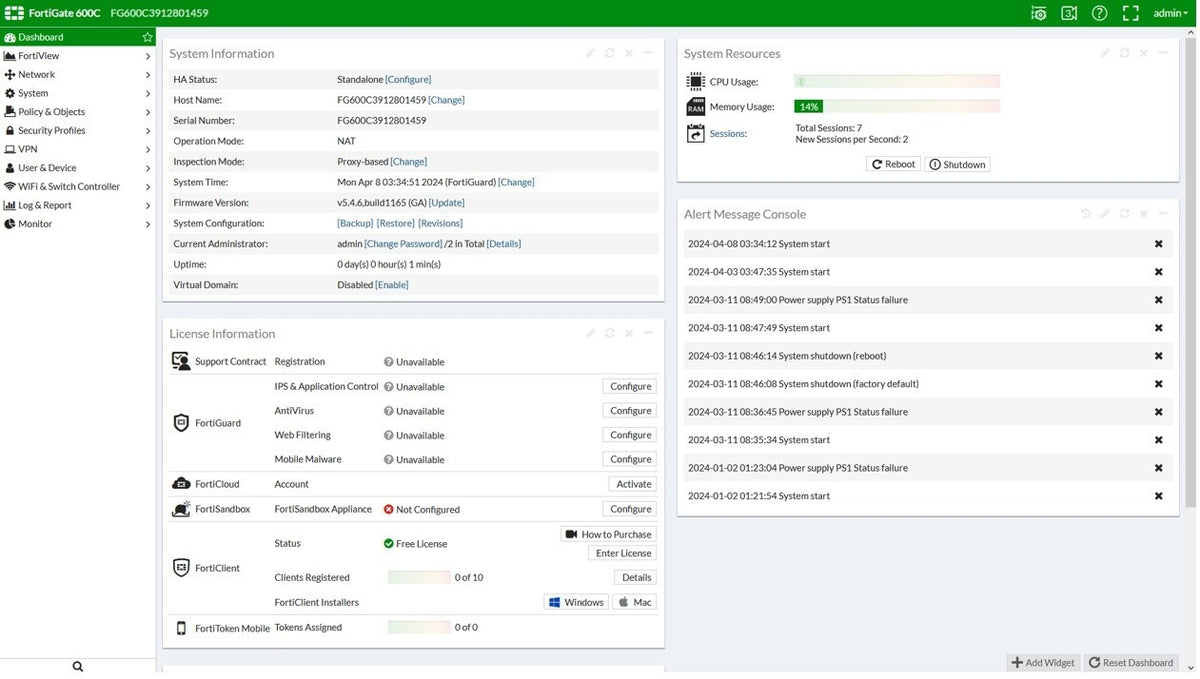Click the search icon below the sidebar
This screenshot has width=1200, height=679.
coord(78,667)
